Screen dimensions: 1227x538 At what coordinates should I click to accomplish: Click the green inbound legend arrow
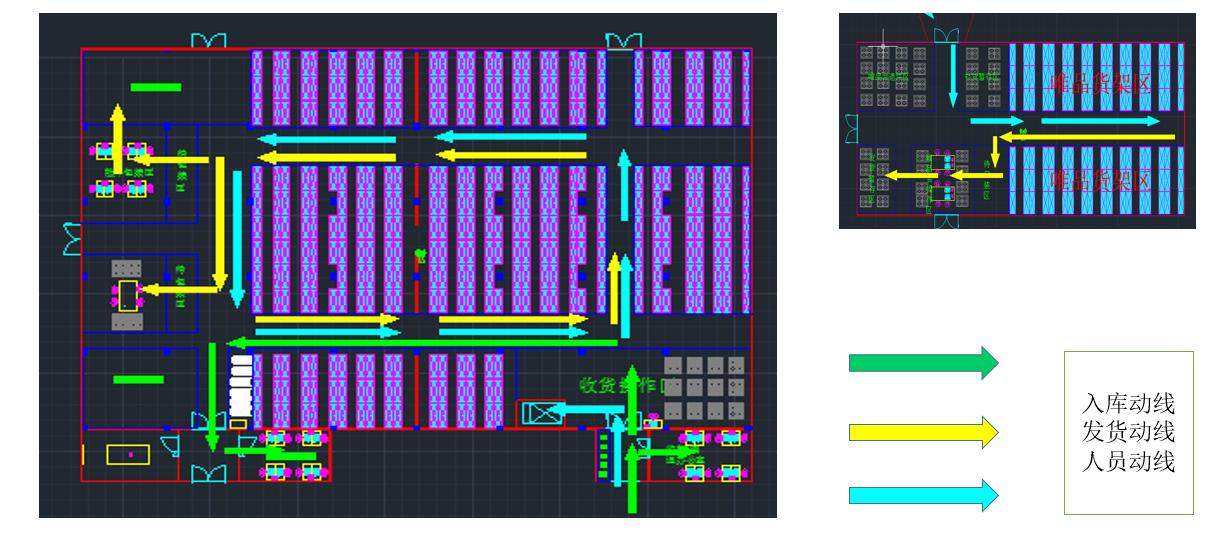pos(922,363)
